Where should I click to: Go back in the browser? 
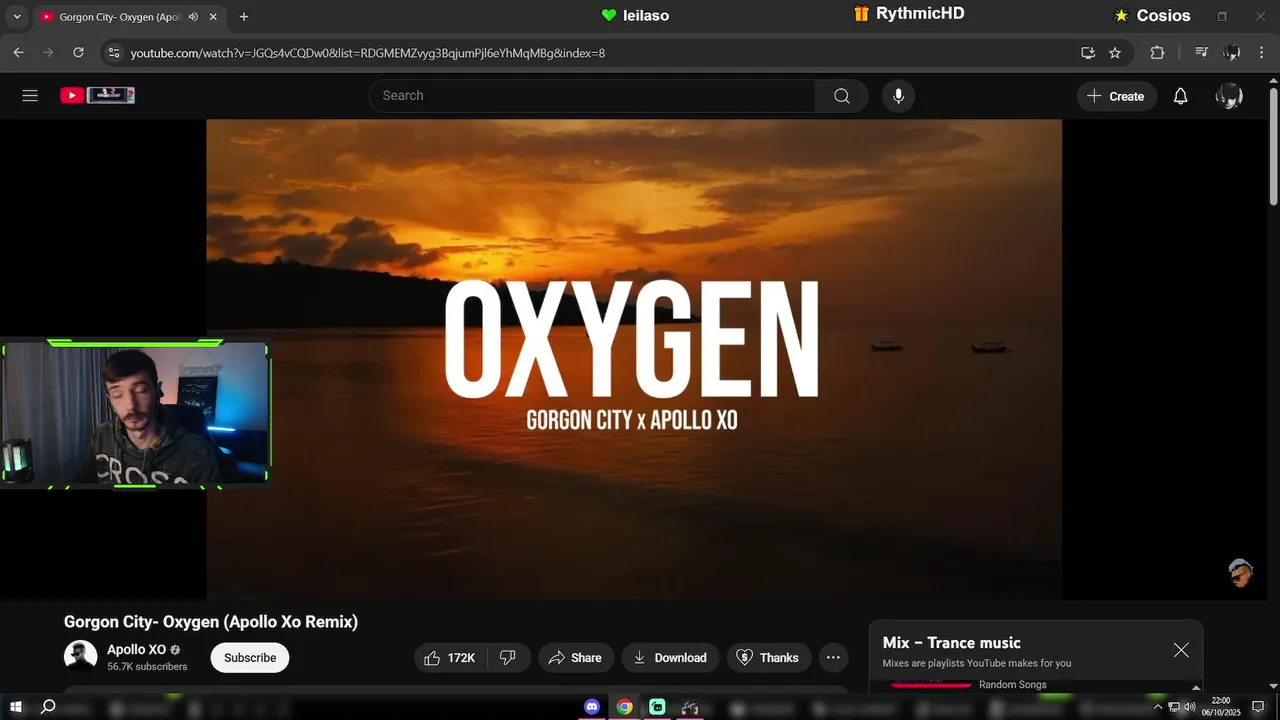tap(18, 53)
